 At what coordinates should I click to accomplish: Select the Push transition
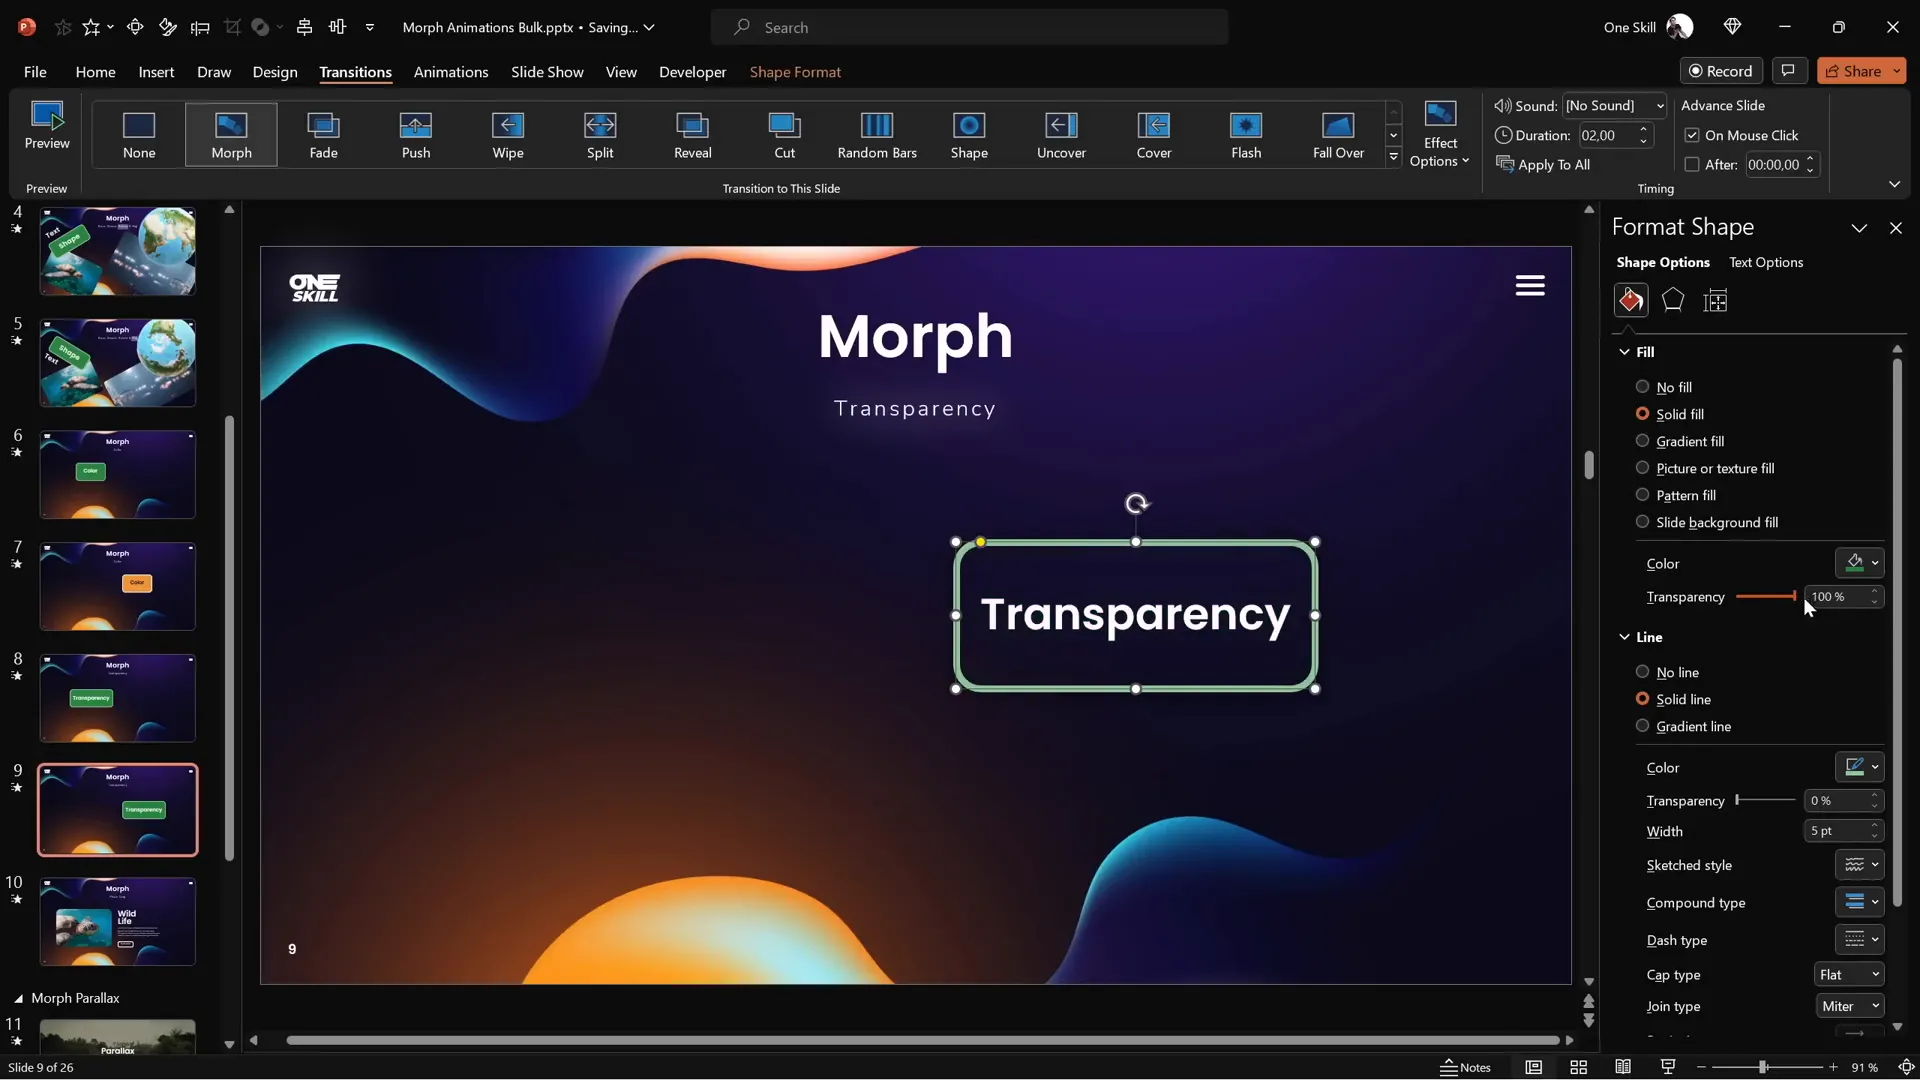pyautogui.click(x=416, y=135)
